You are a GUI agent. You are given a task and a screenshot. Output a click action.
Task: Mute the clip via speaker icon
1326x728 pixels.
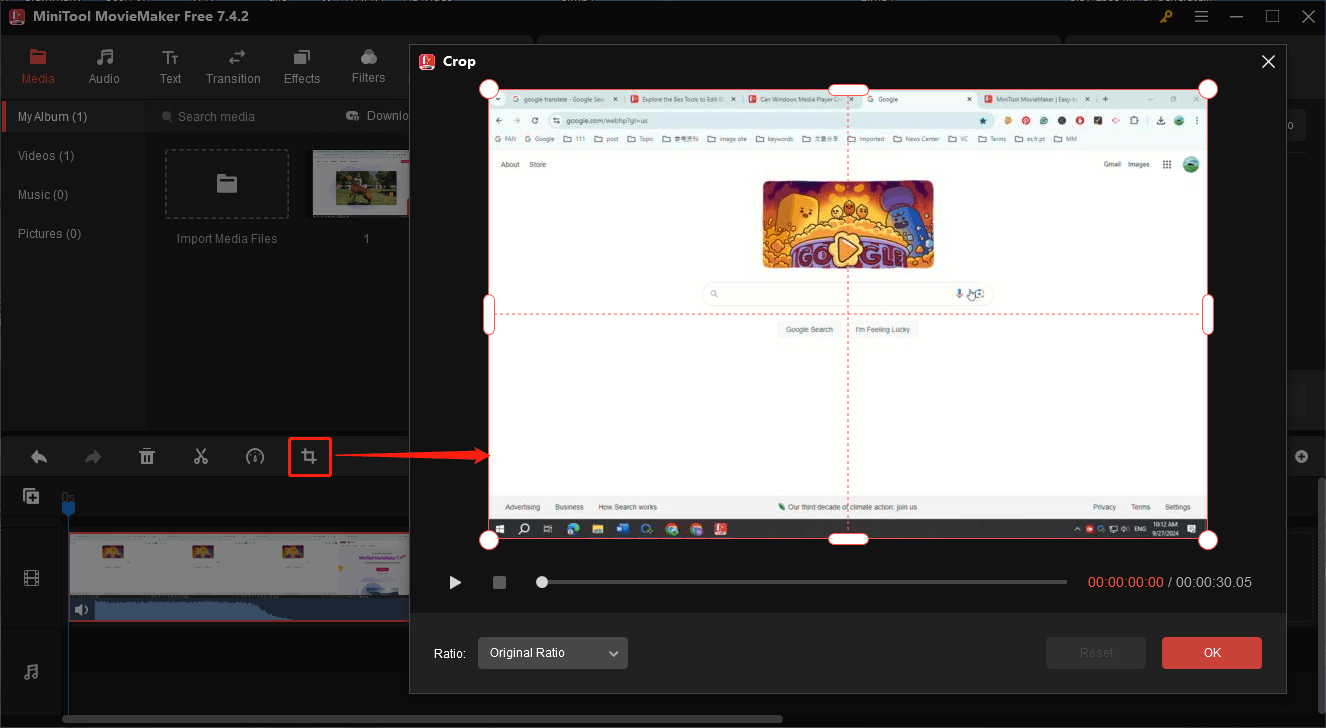pyautogui.click(x=82, y=609)
